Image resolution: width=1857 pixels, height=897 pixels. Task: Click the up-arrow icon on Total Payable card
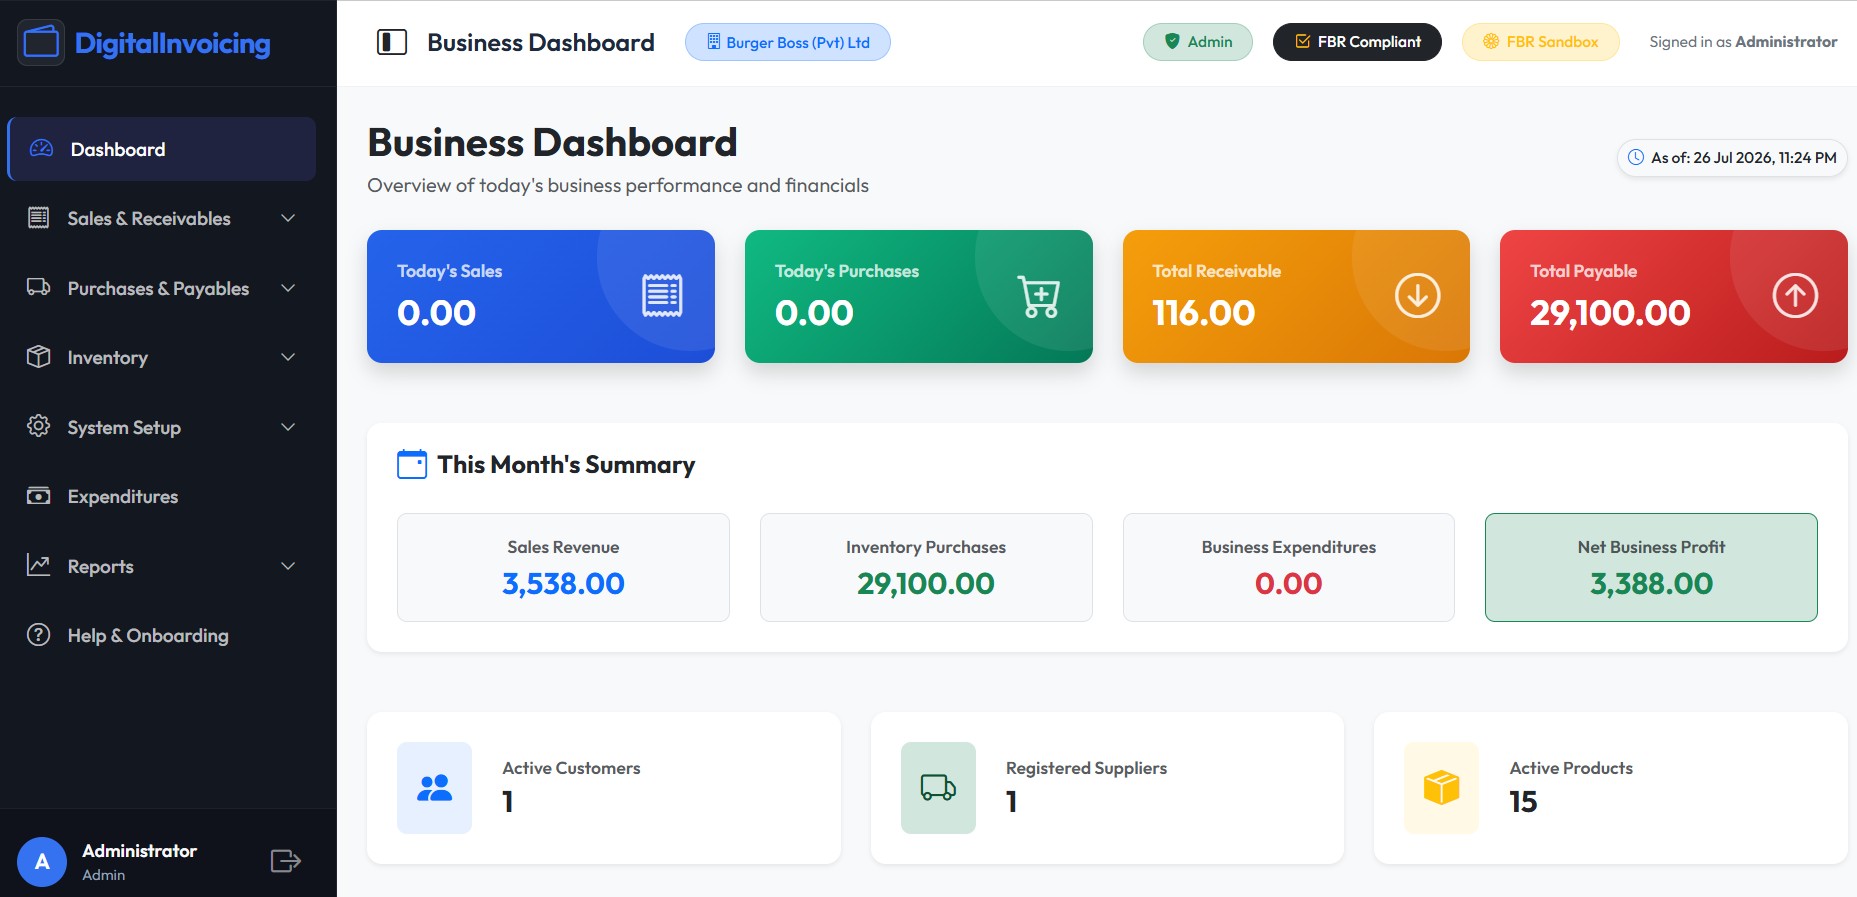pyautogui.click(x=1795, y=296)
